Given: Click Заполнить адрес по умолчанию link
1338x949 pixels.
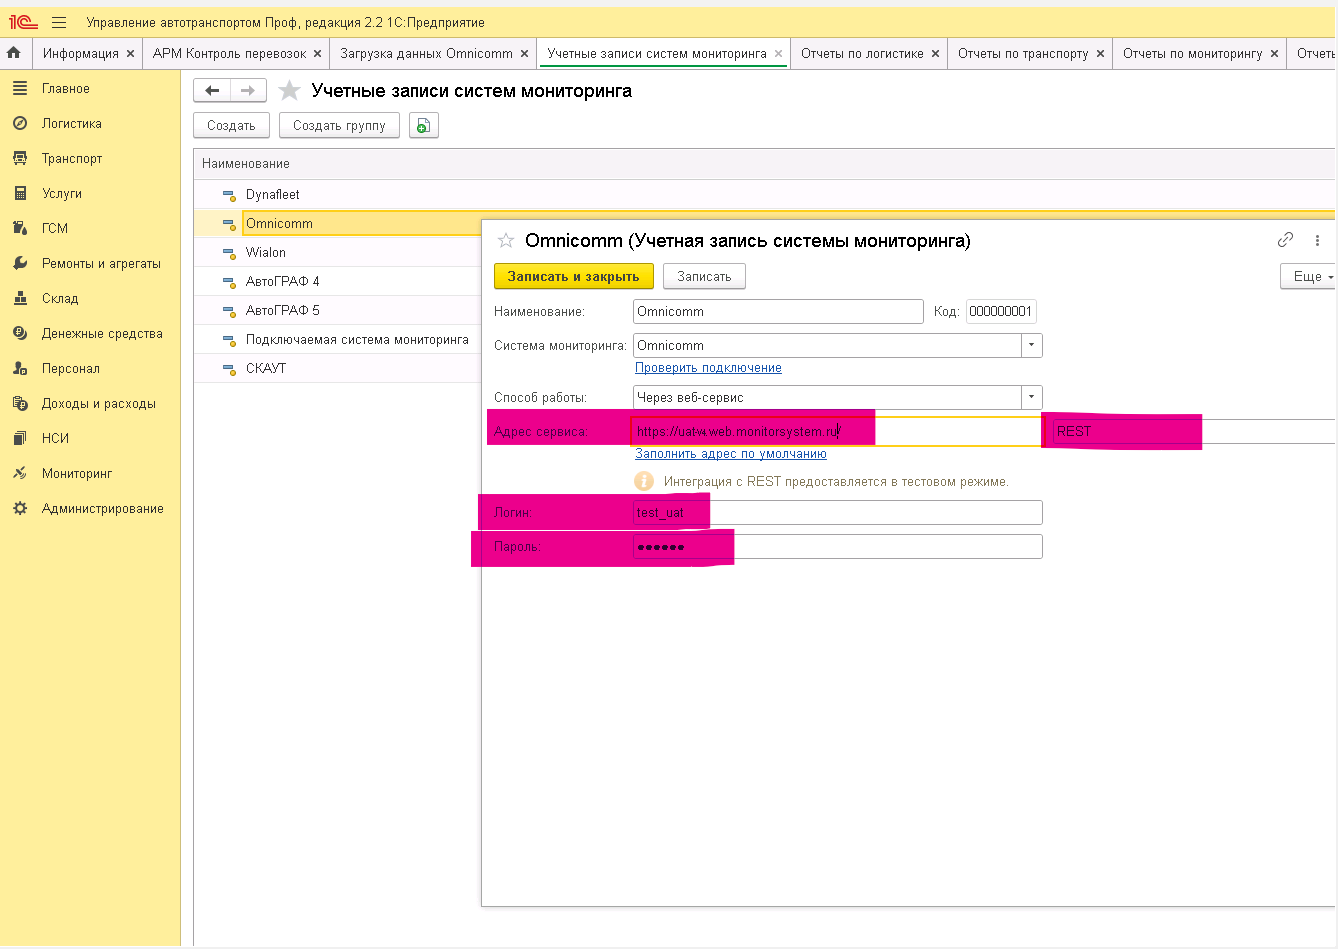Looking at the screenshot, I should pos(730,454).
